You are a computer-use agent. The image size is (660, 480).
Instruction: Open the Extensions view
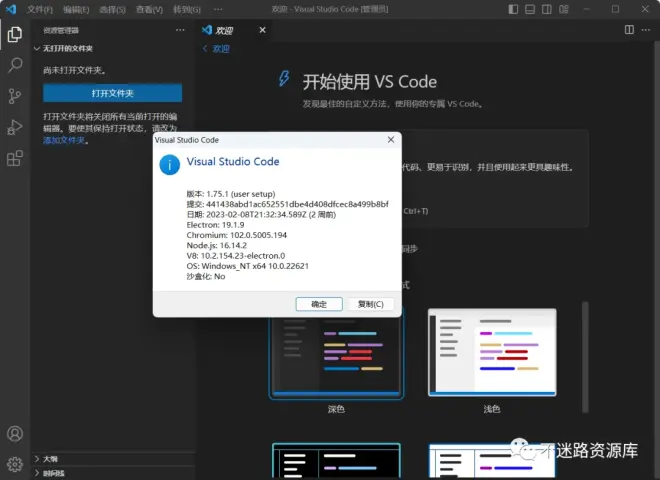pyautogui.click(x=15, y=158)
